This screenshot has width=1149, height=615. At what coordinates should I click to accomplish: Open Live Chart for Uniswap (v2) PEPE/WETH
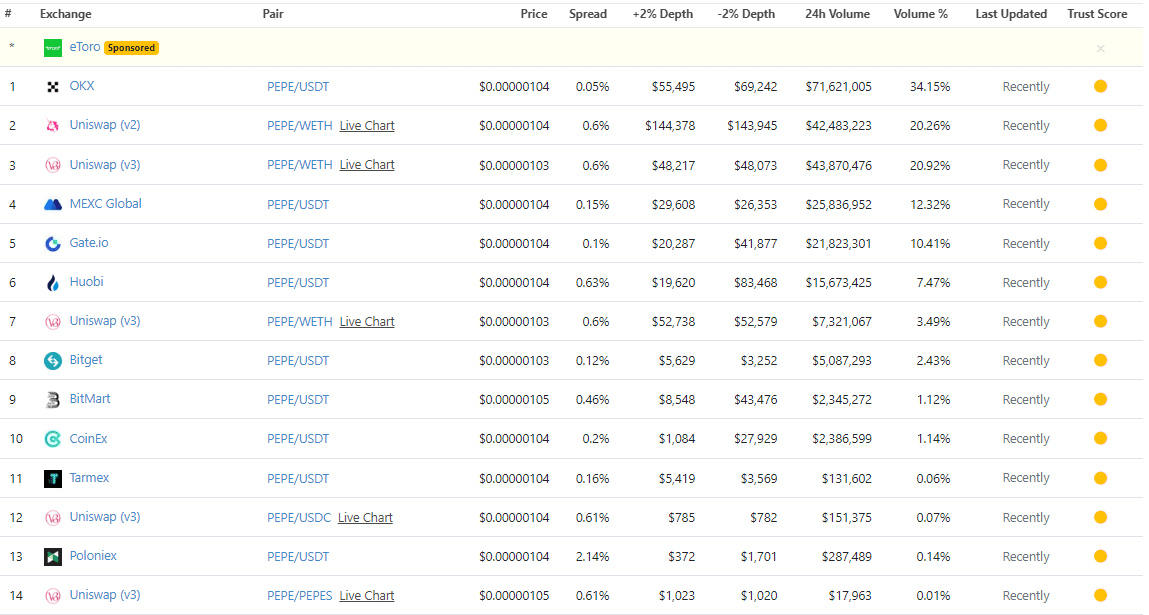point(367,126)
